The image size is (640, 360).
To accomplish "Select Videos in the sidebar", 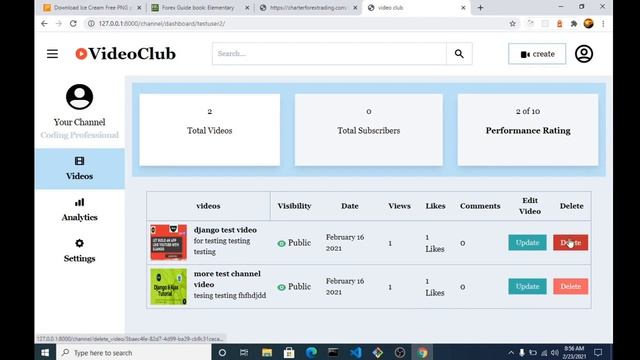I will point(80,169).
